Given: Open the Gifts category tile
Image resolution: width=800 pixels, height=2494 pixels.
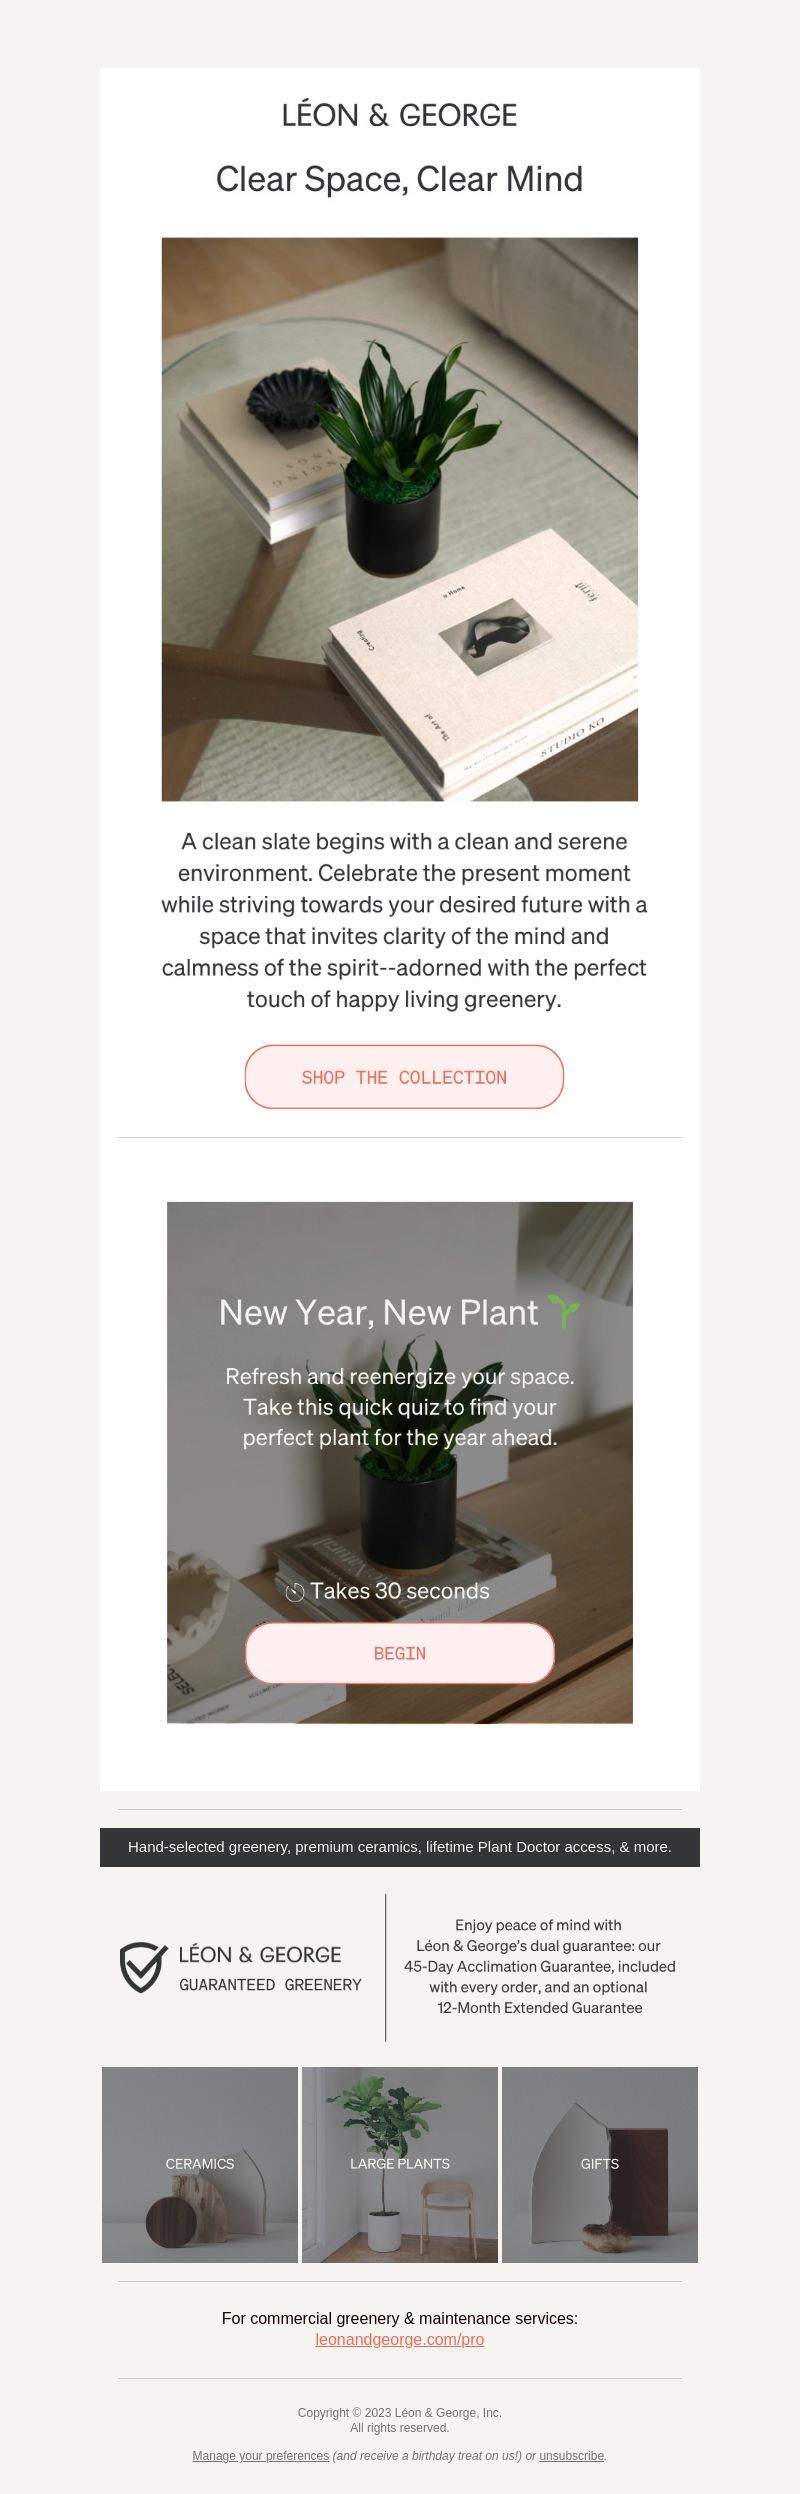Looking at the screenshot, I should 600,2165.
